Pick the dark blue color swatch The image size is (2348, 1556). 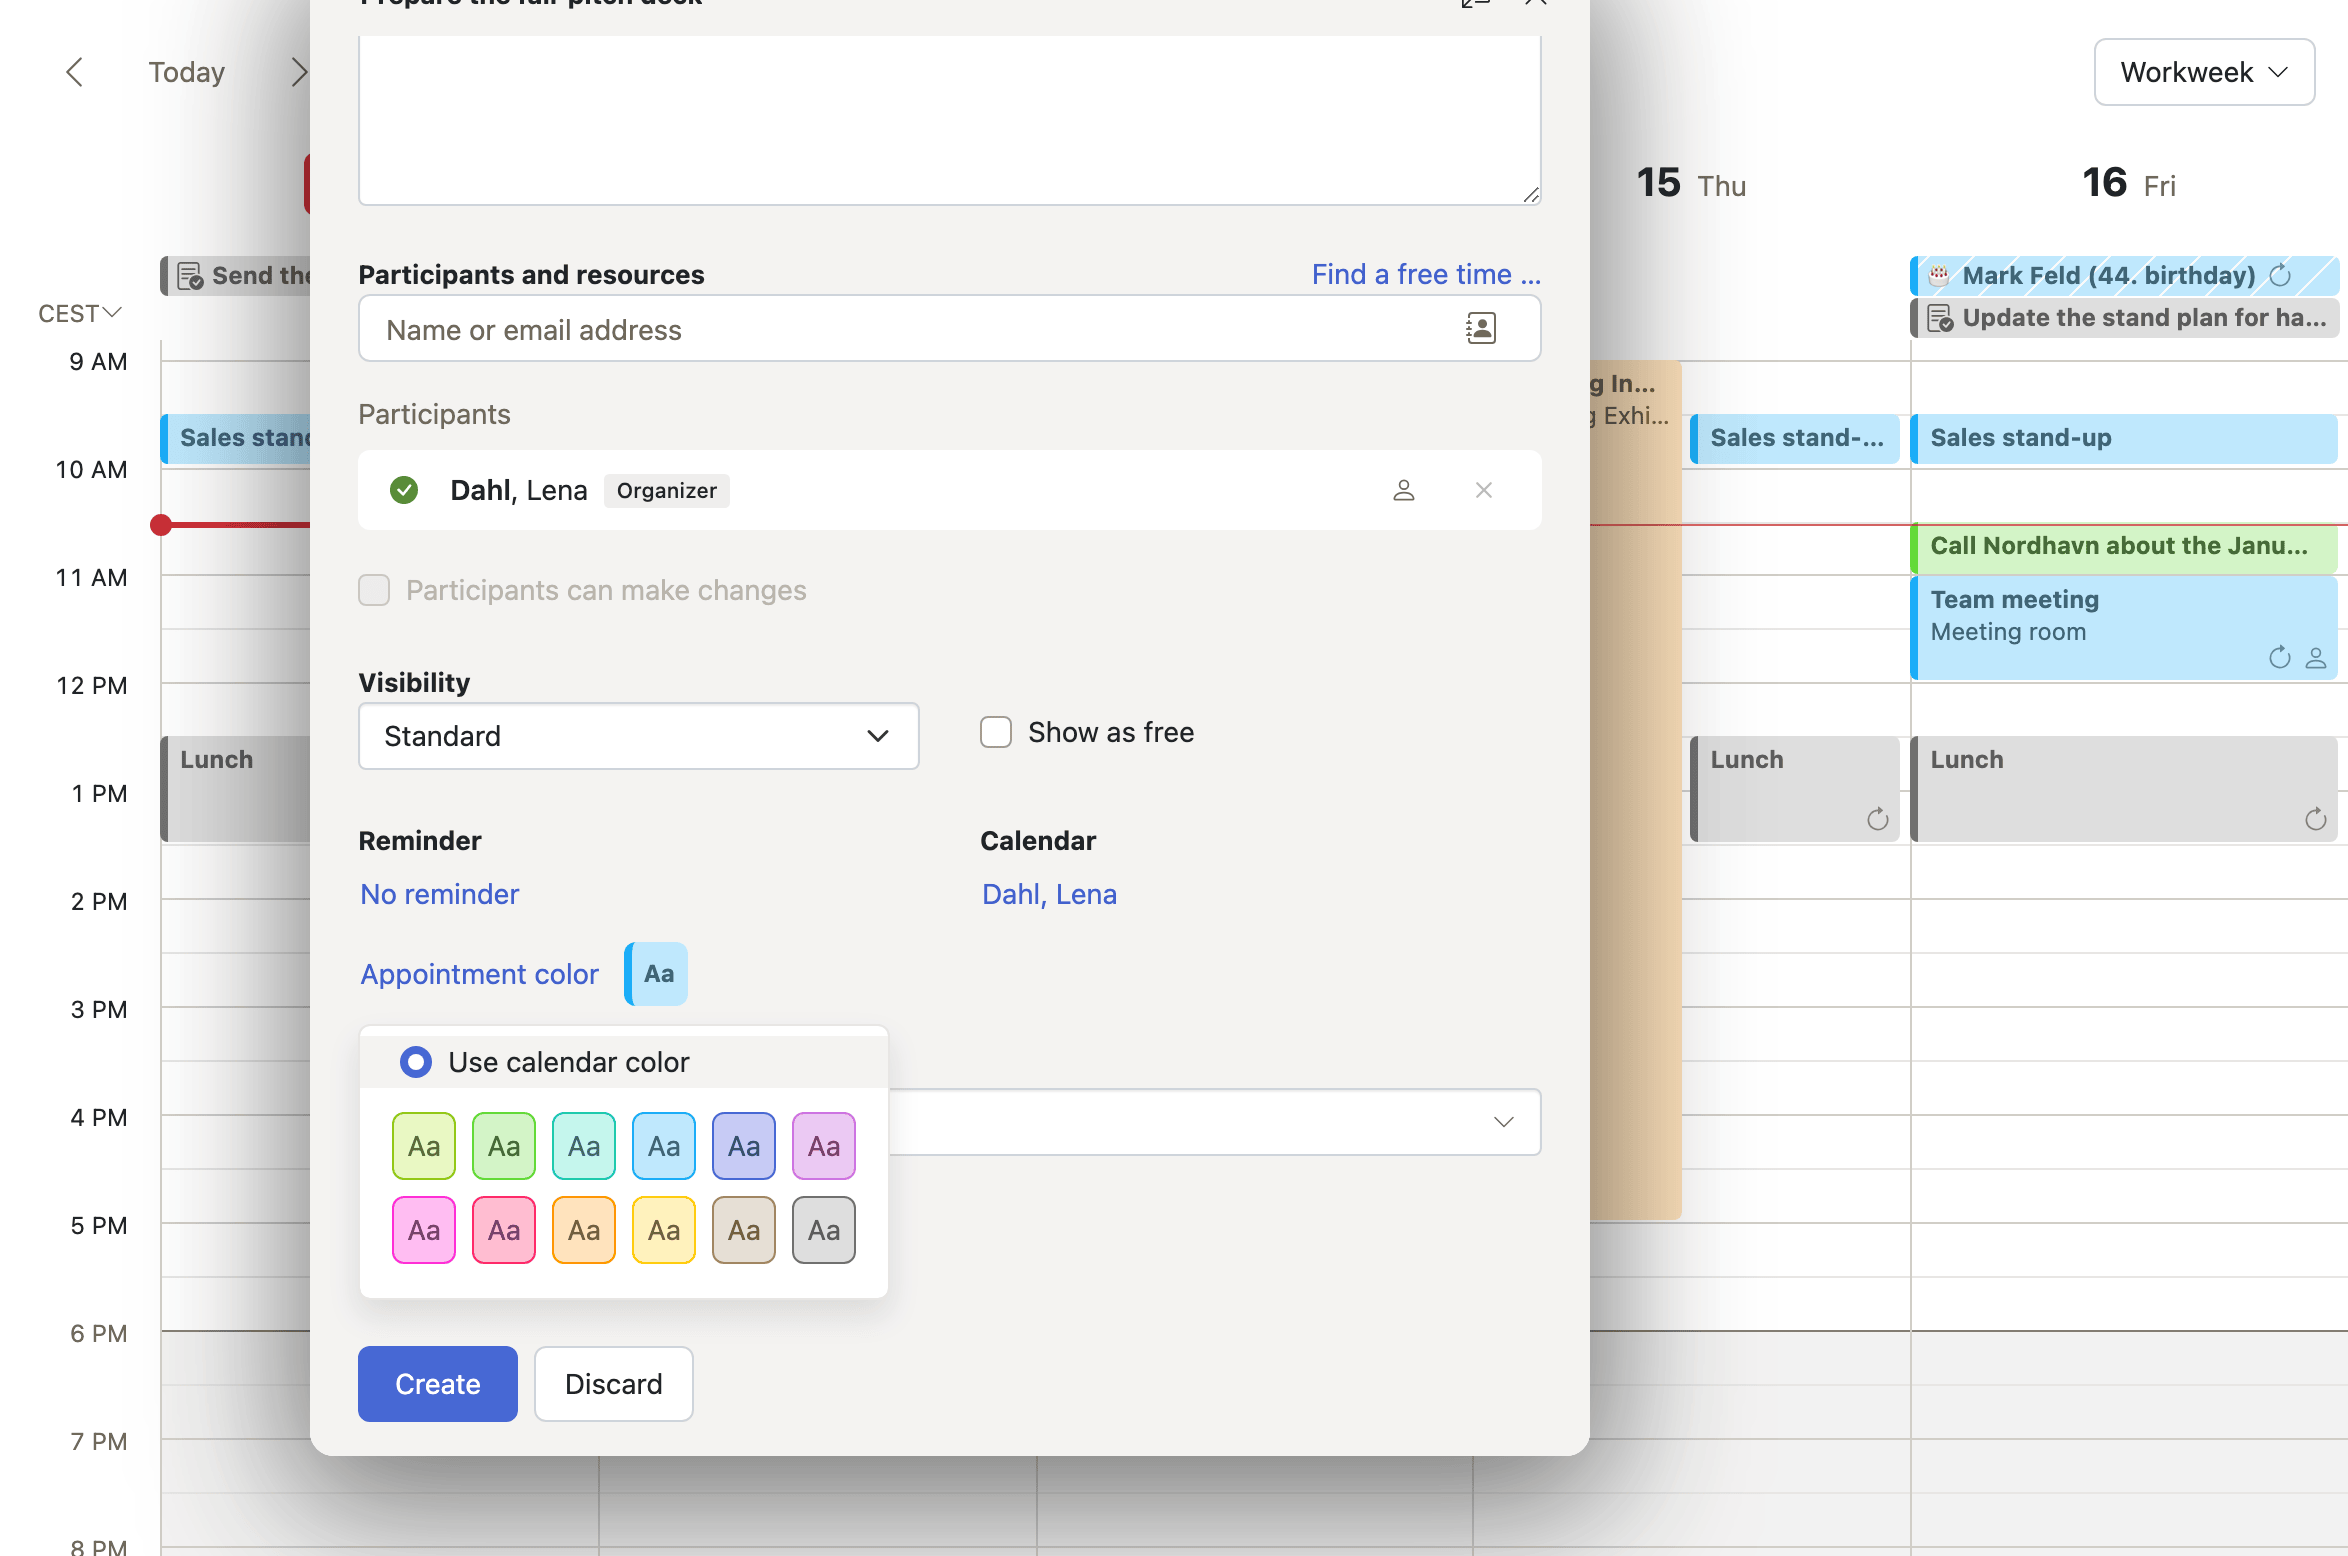click(x=744, y=1146)
